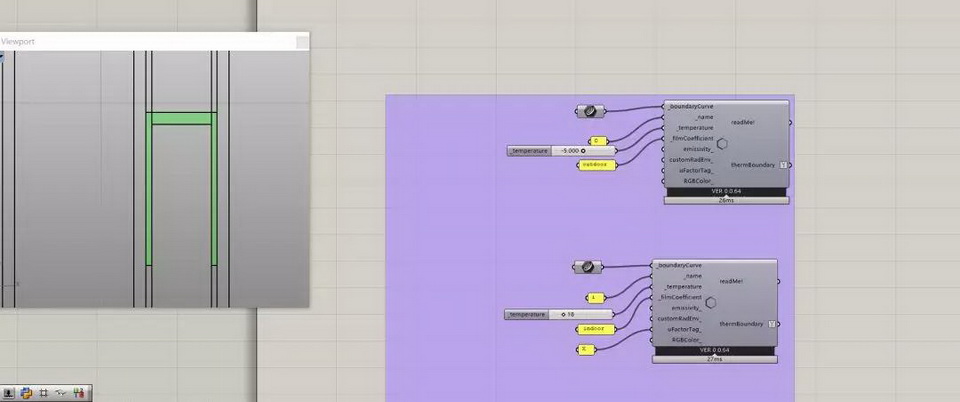This screenshot has width=960, height=402.
Task: Click the wire-shaped icon in bottom toolbar
Action: 59,394
